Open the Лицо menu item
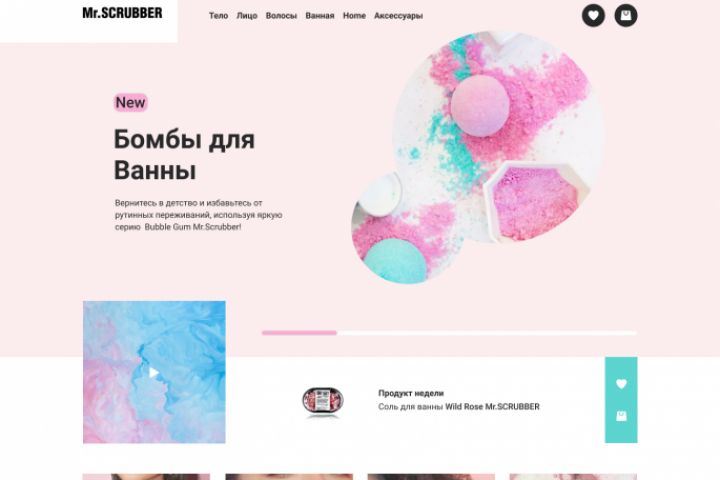720x480 pixels. (247, 16)
